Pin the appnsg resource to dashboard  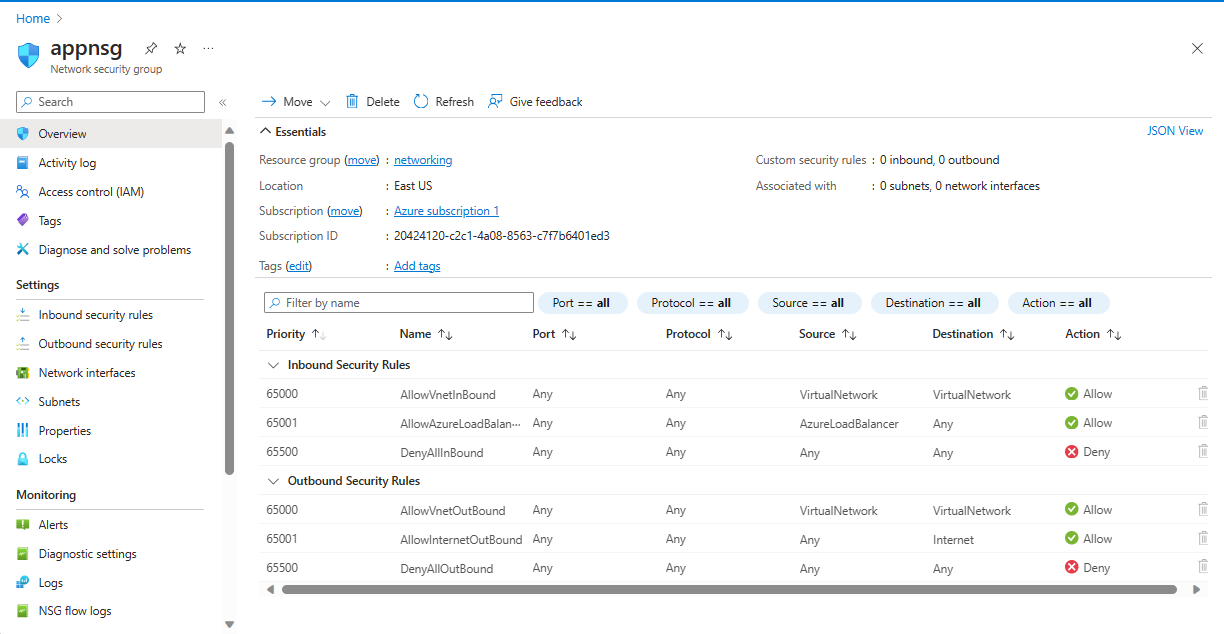[151, 48]
